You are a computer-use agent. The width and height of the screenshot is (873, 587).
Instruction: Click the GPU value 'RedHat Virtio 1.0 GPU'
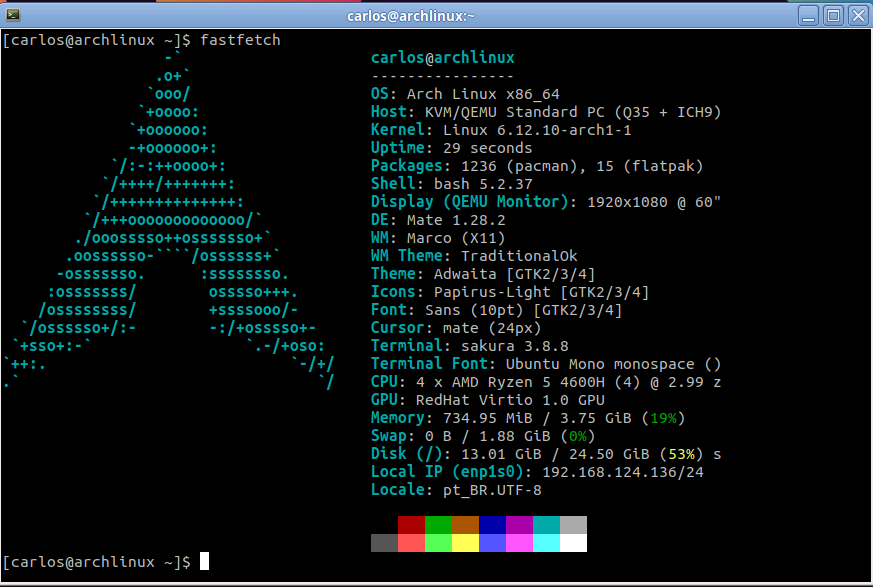coord(511,400)
